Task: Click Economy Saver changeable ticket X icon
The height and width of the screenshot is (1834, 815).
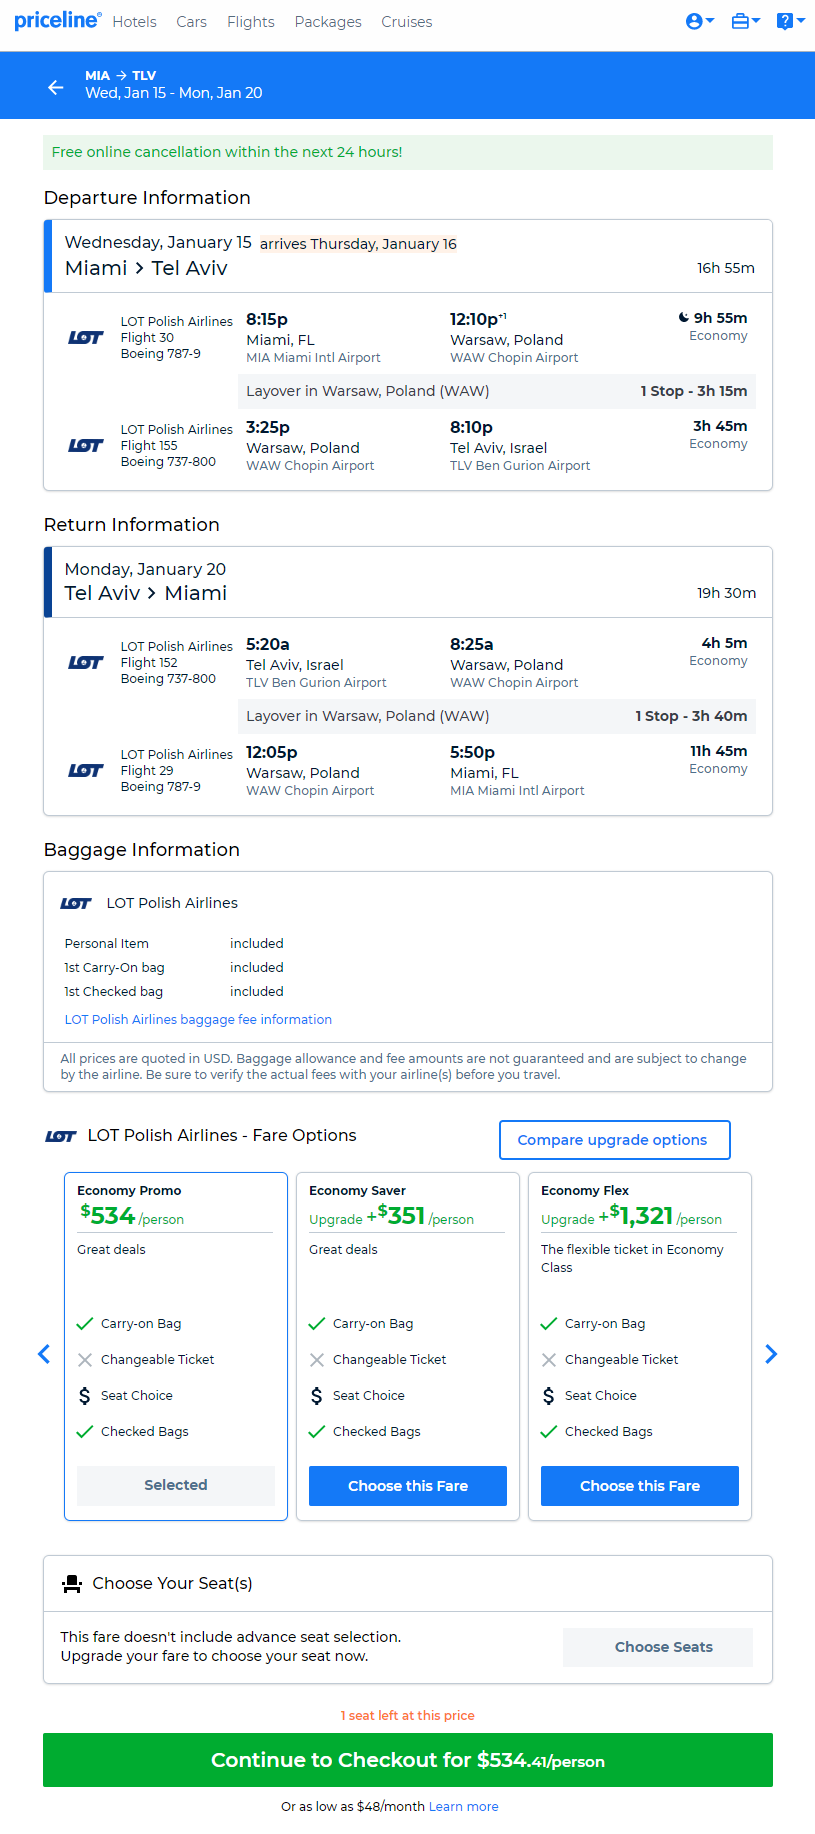Action: [x=317, y=1360]
